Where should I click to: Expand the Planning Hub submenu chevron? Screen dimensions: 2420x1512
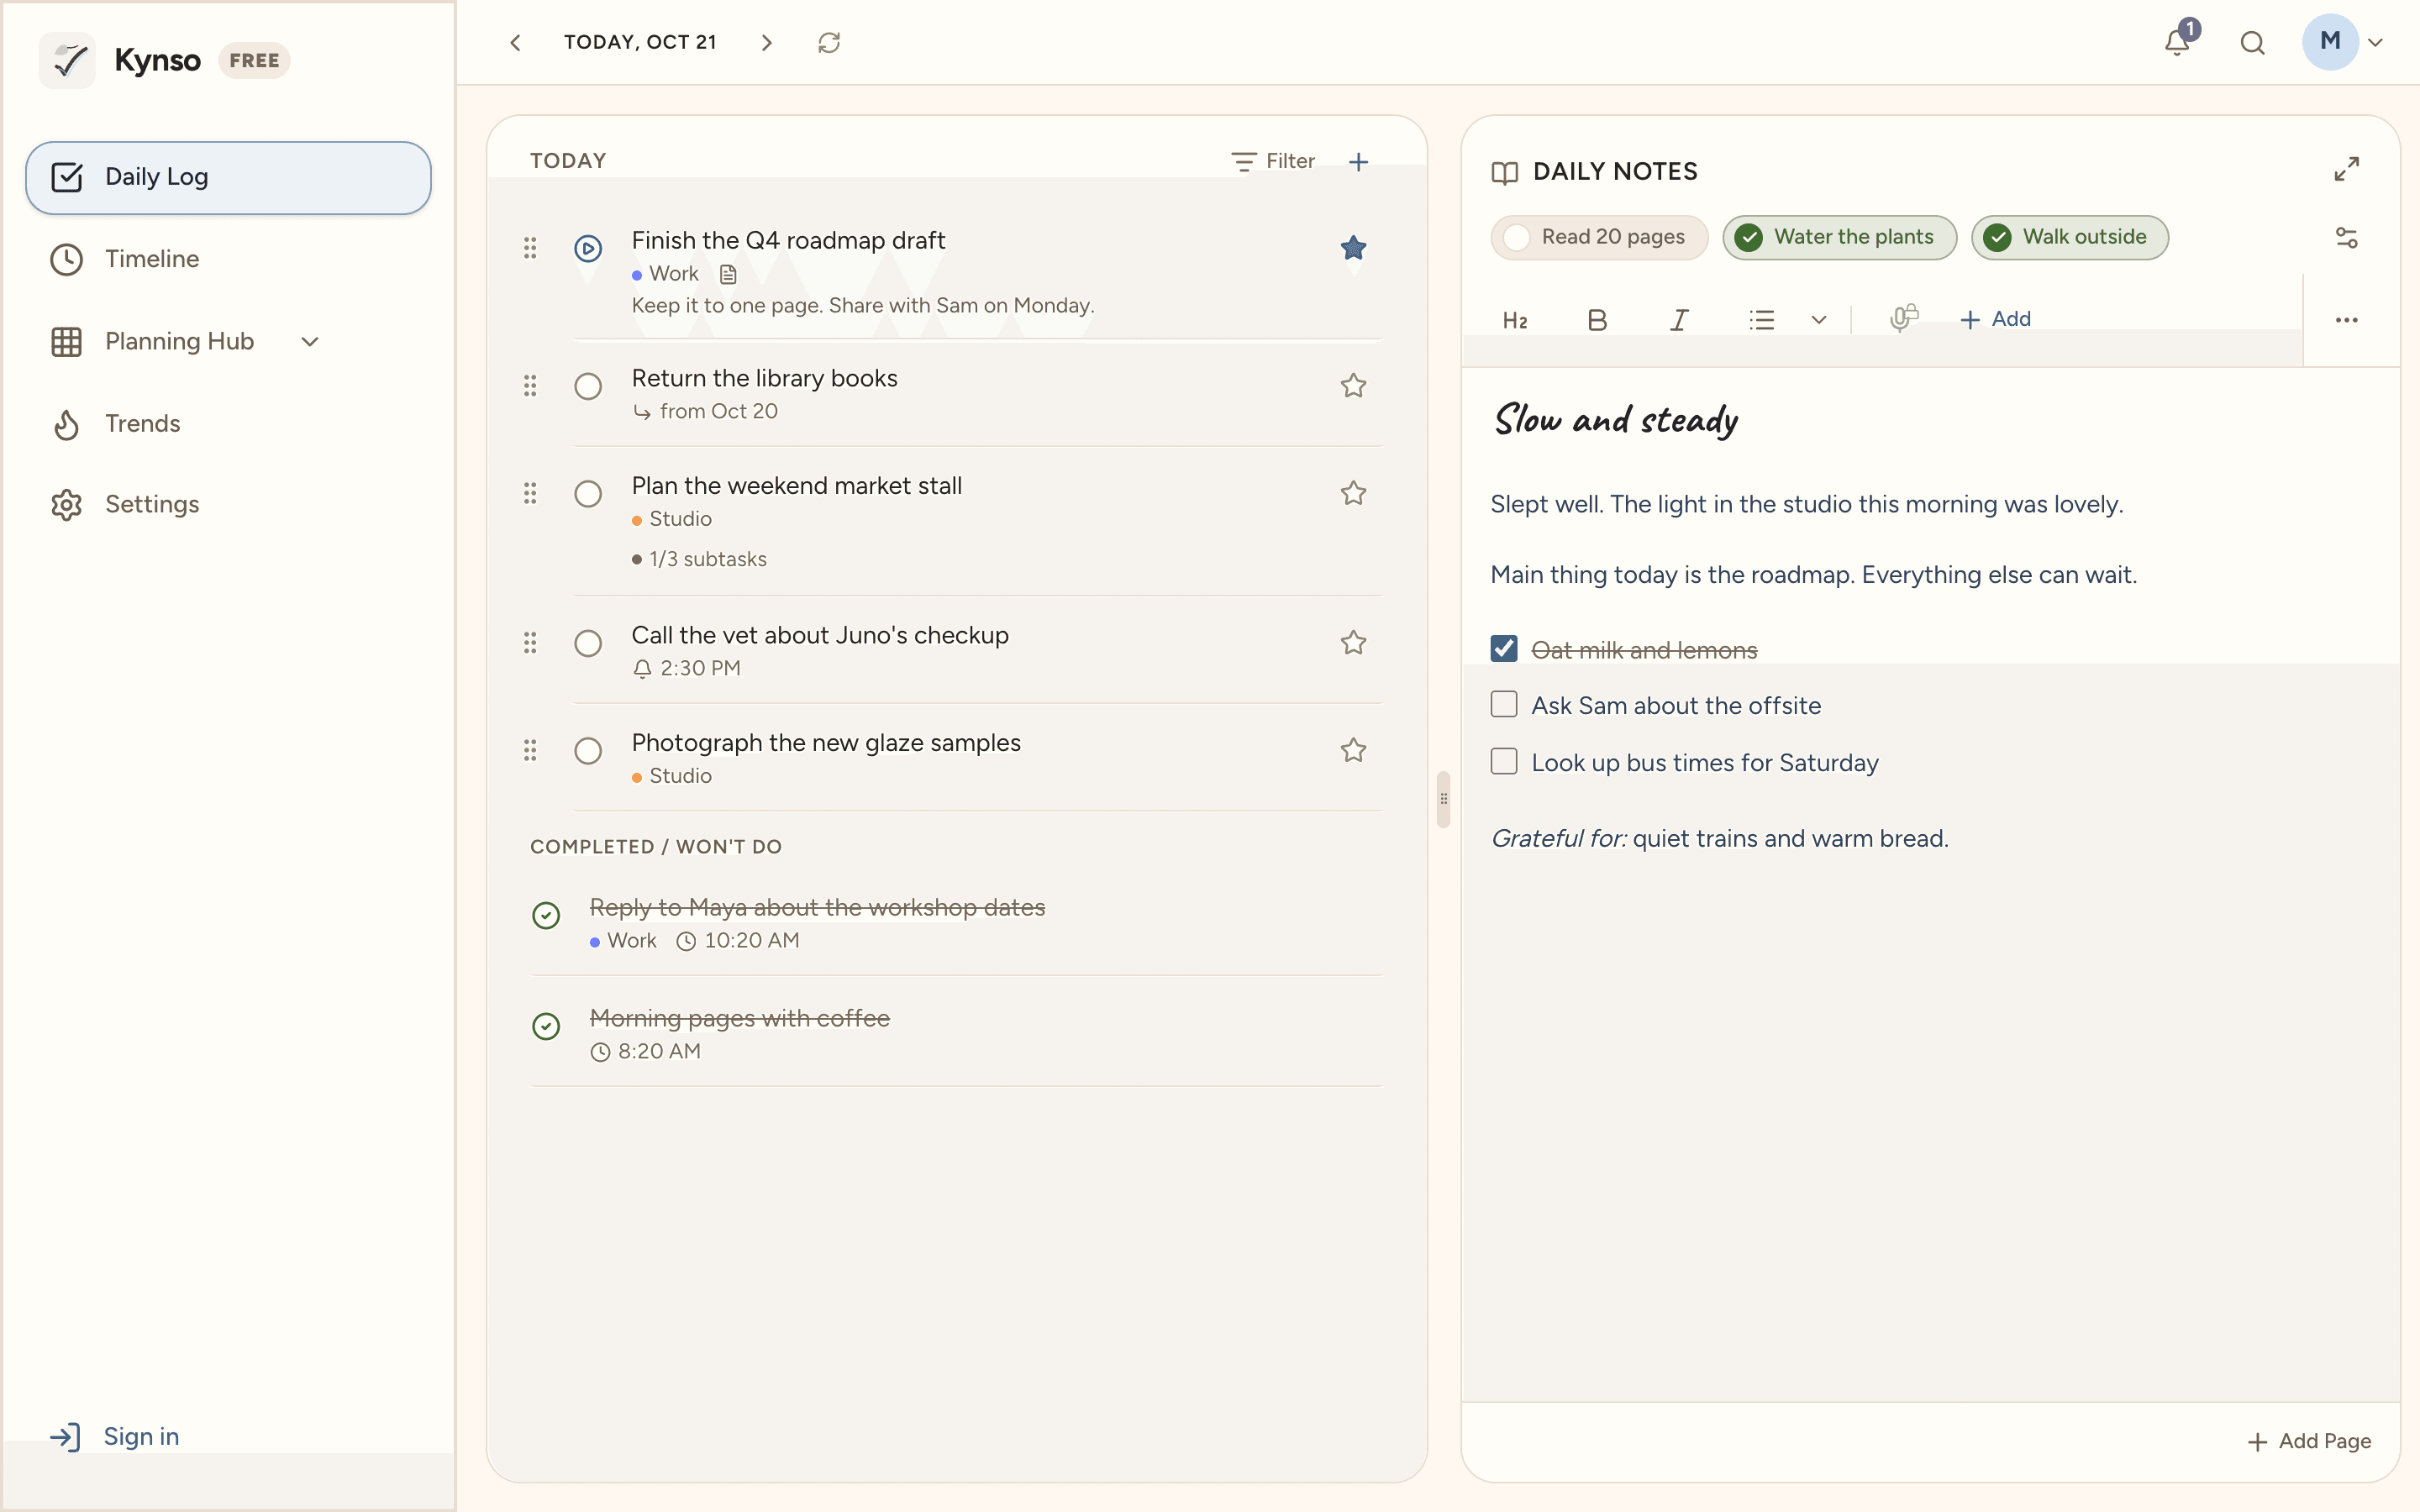click(310, 342)
